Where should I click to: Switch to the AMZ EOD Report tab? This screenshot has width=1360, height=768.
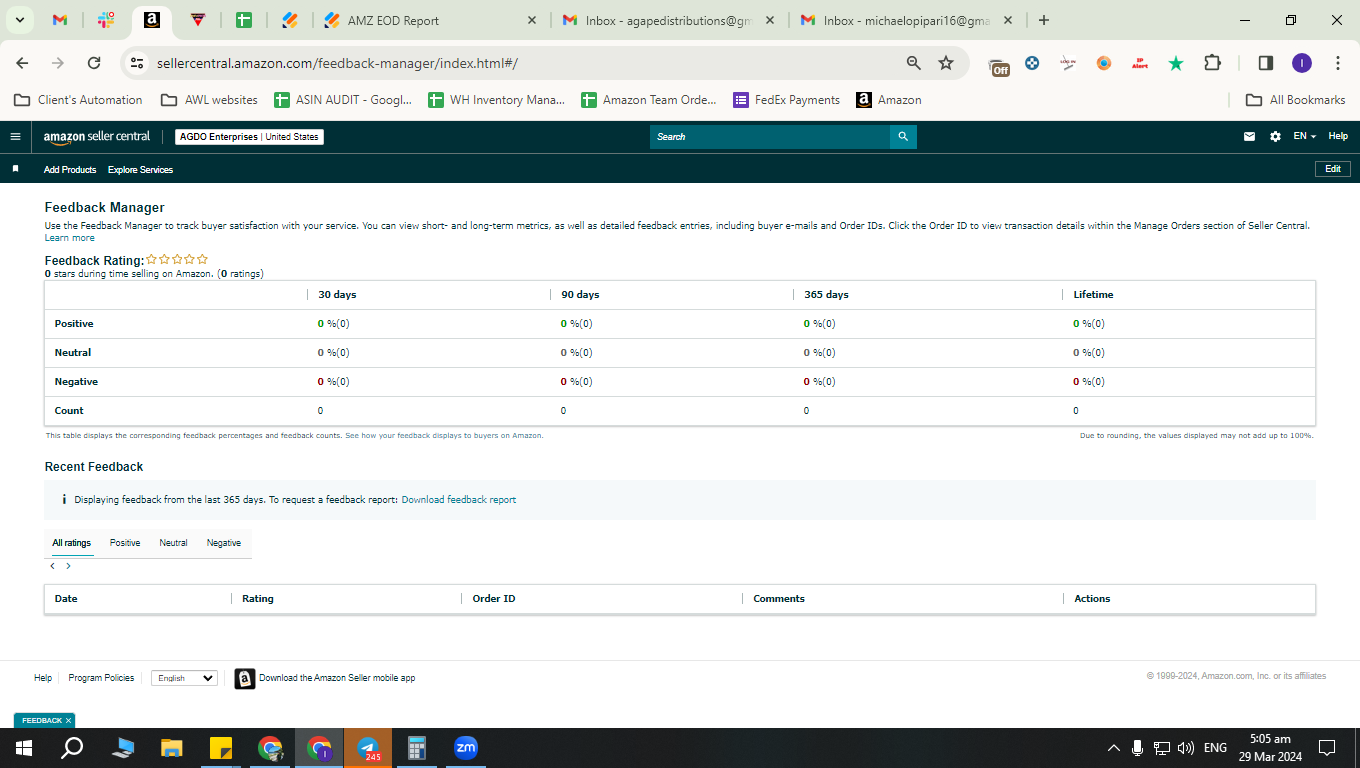pos(432,20)
